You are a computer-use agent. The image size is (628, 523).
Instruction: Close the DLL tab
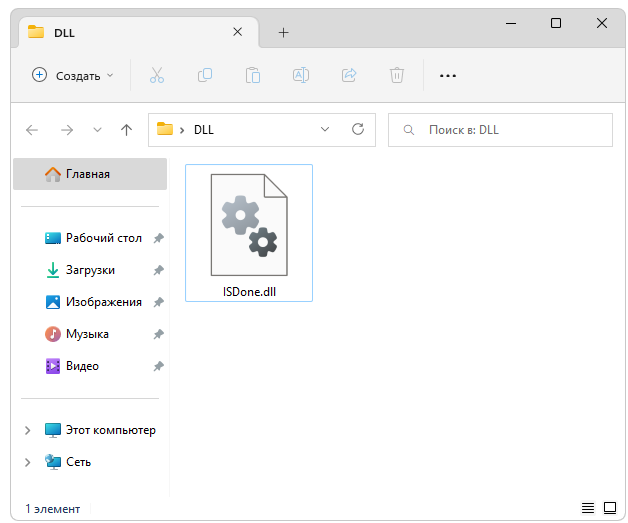point(238,32)
